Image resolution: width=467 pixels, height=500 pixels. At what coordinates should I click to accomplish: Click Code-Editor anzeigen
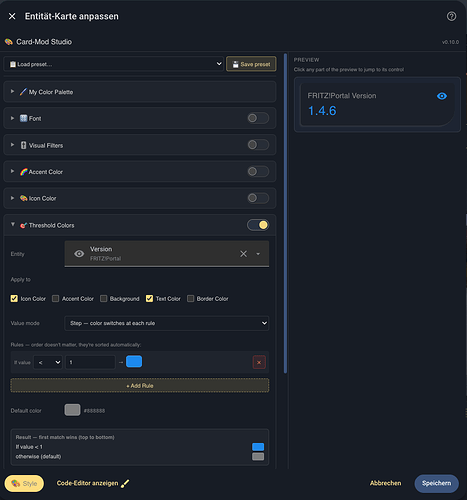click(x=87, y=483)
